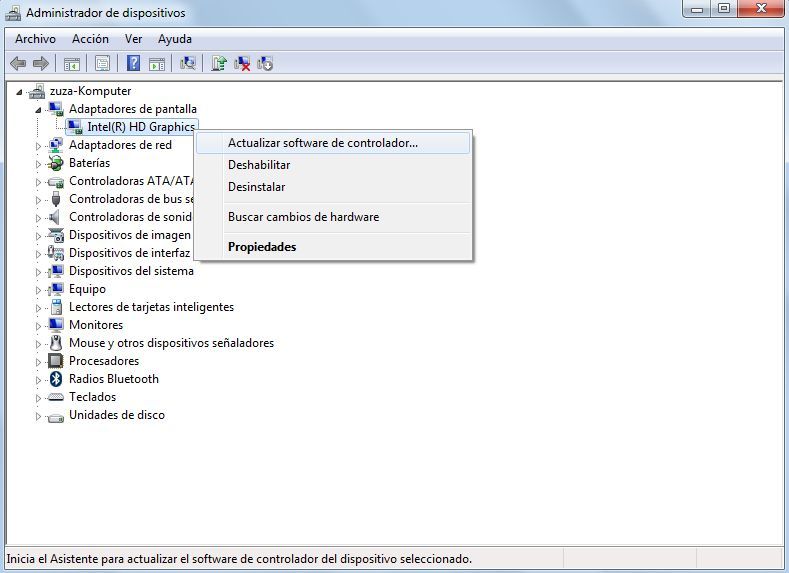
Task: Expand the Dispositivos del sistema node
Action: click(x=38, y=272)
